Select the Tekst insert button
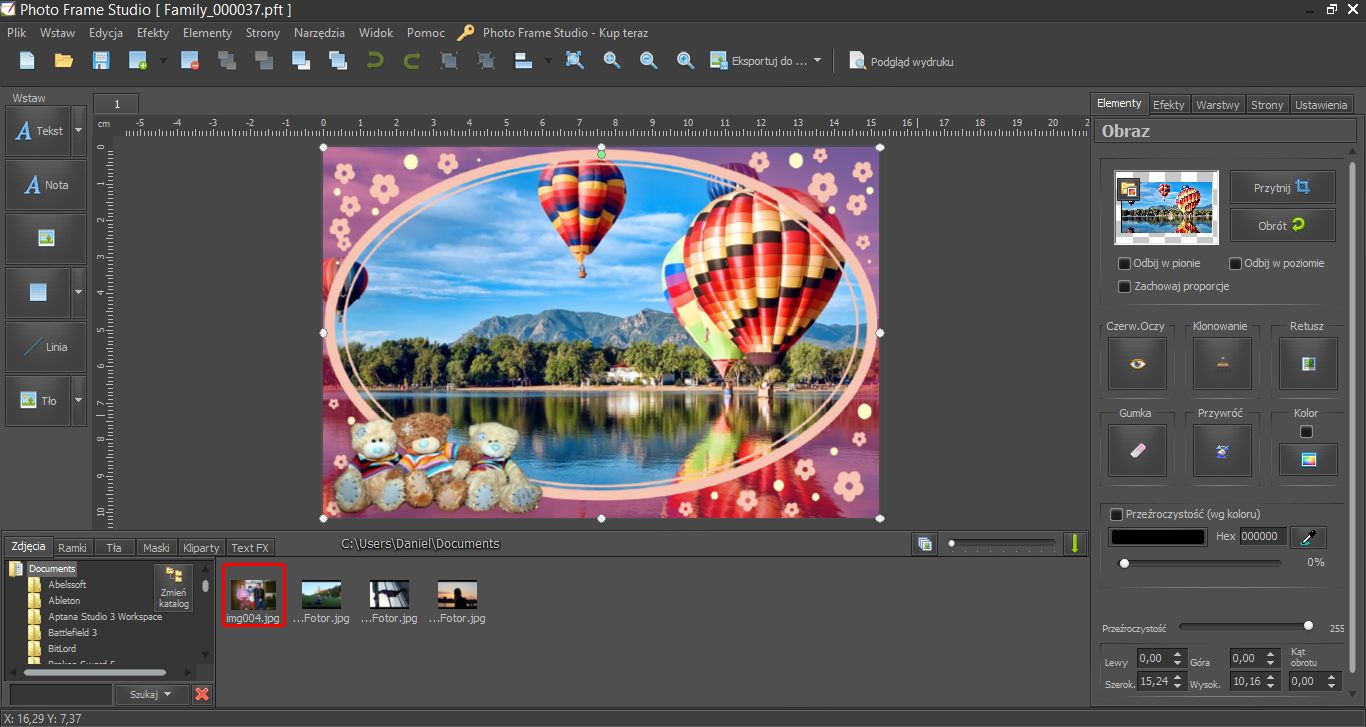Viewport: 1366px width, 727px height. tap(38, 131)
